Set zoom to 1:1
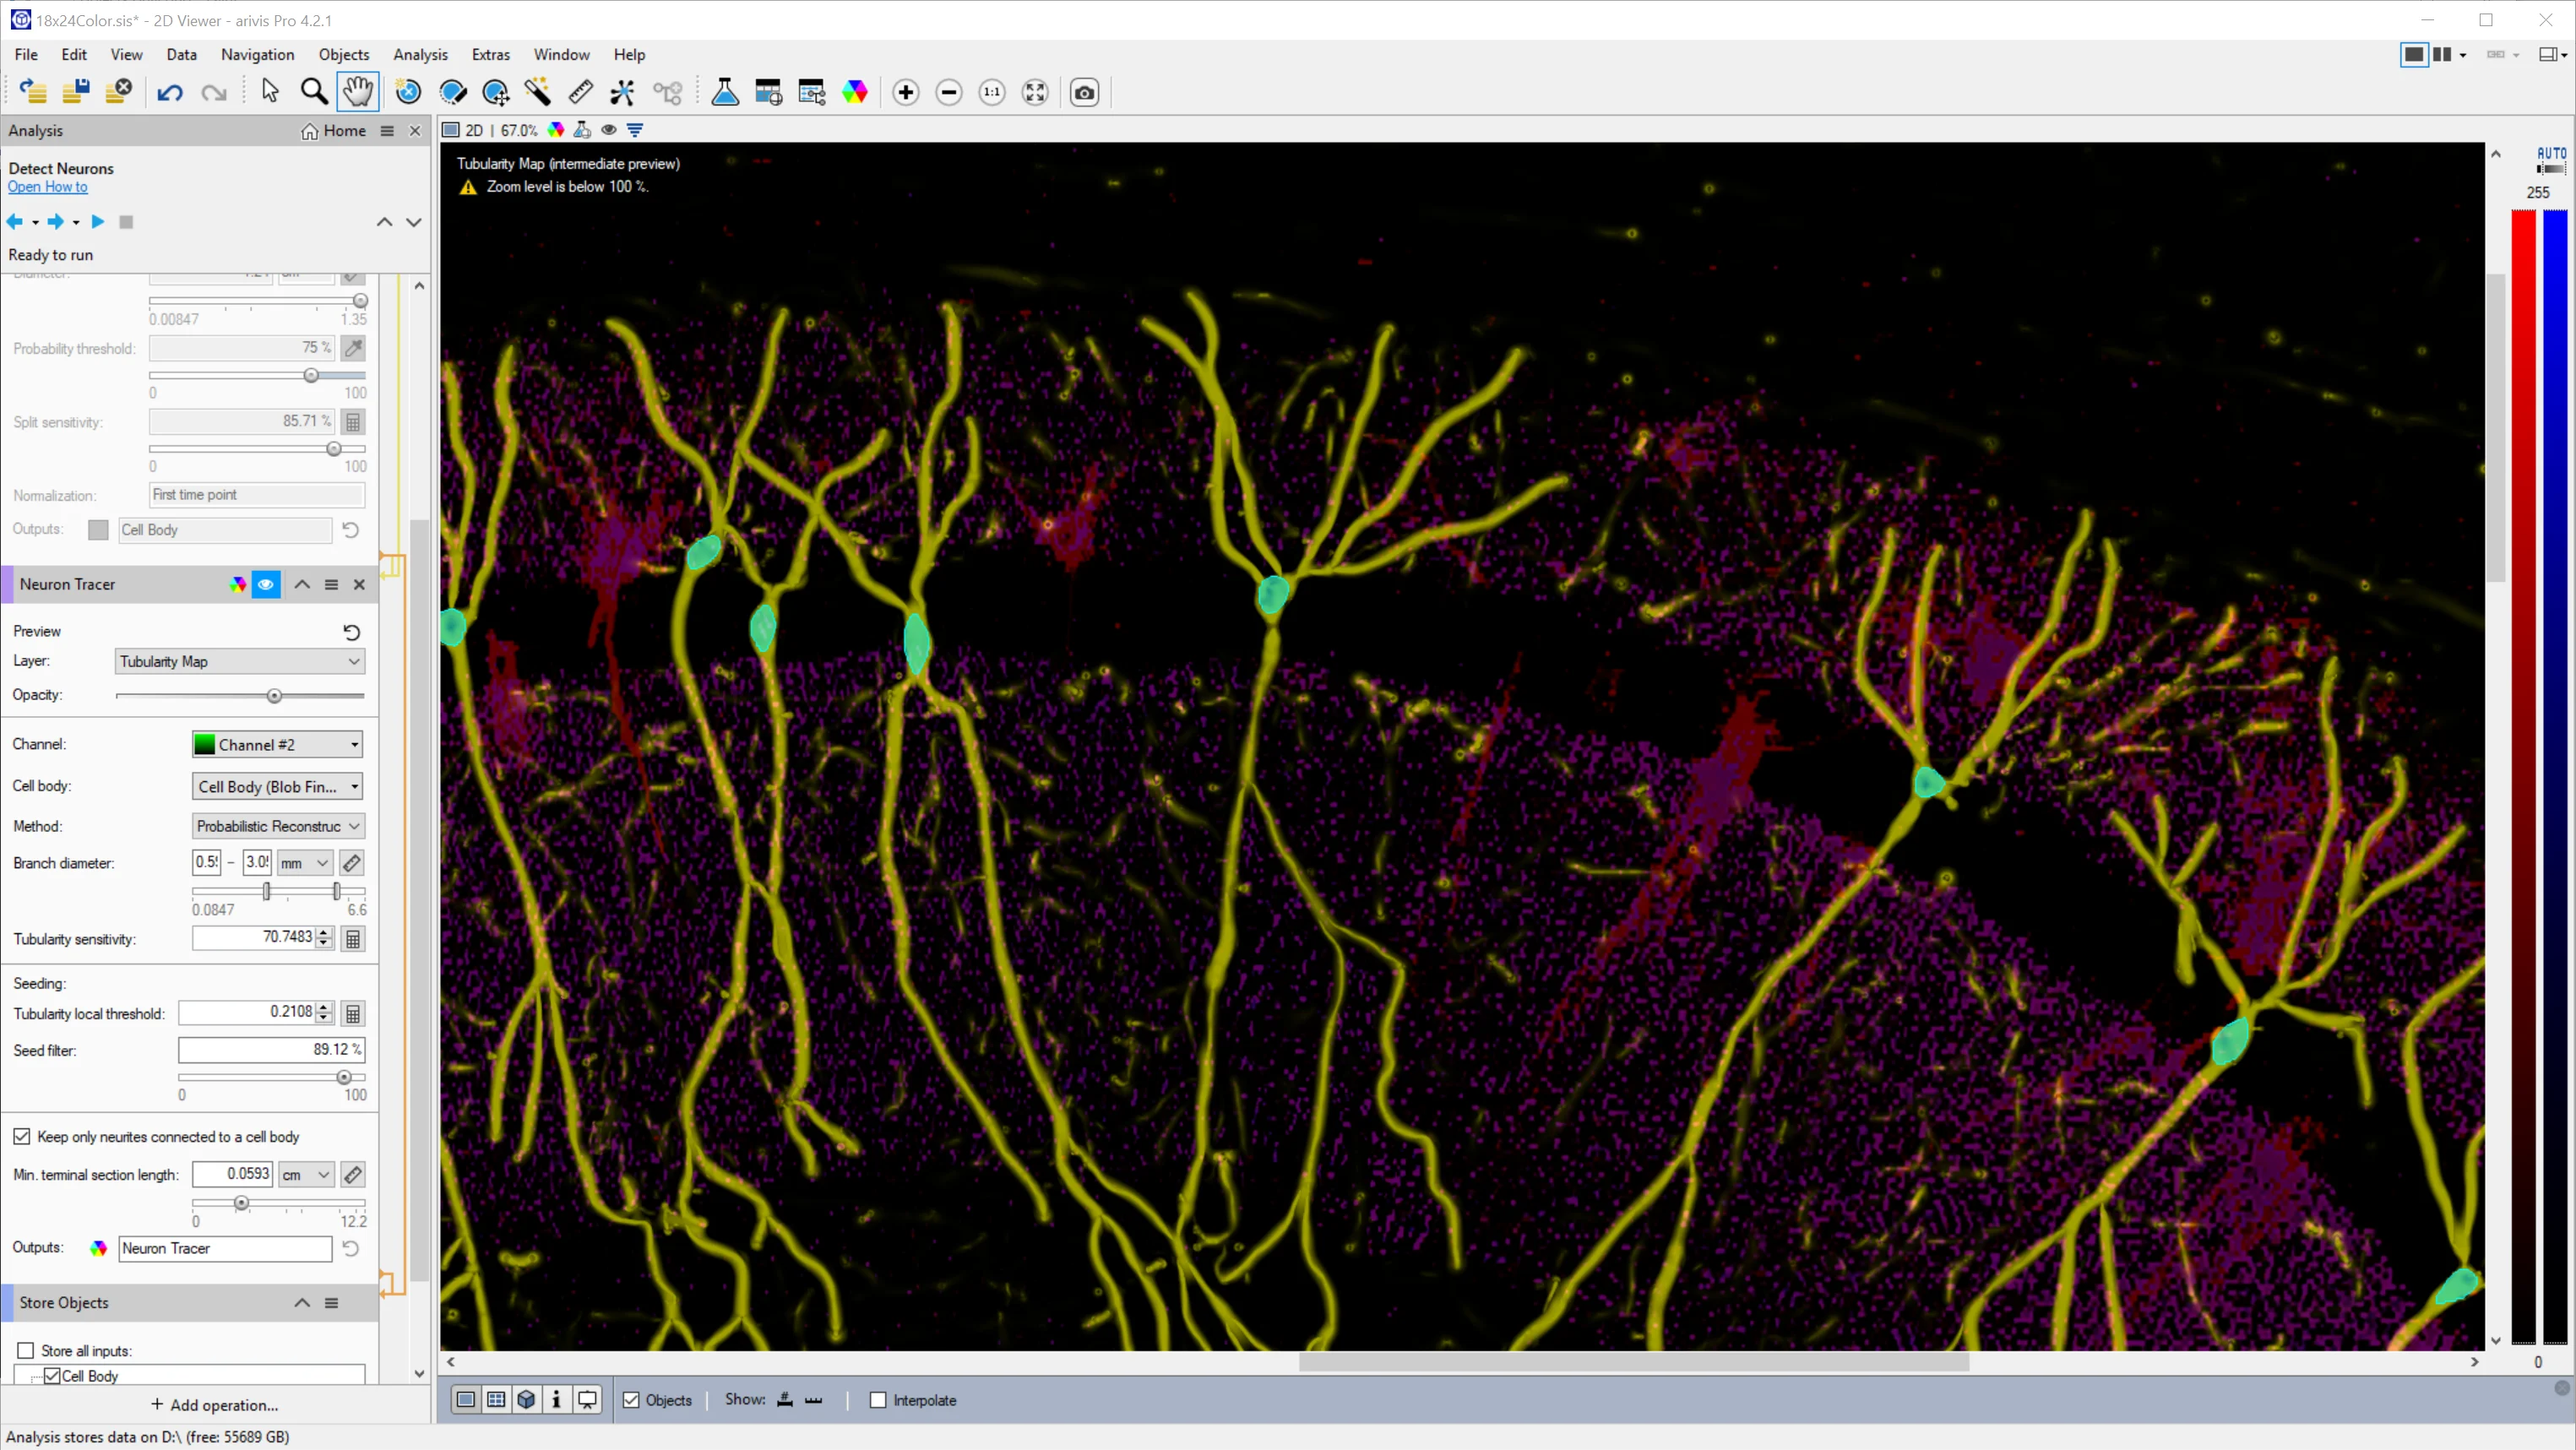 click(x=992, y=92)
